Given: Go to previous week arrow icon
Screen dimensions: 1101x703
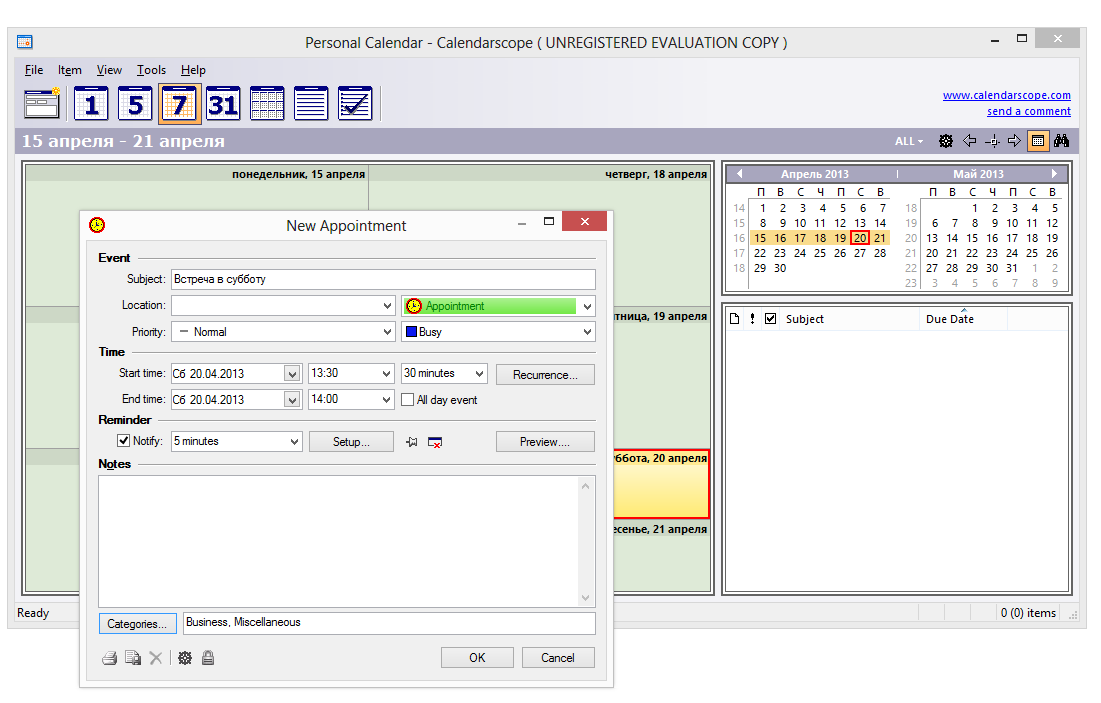Looking at the screenshot, I should [x=970, y=141].
